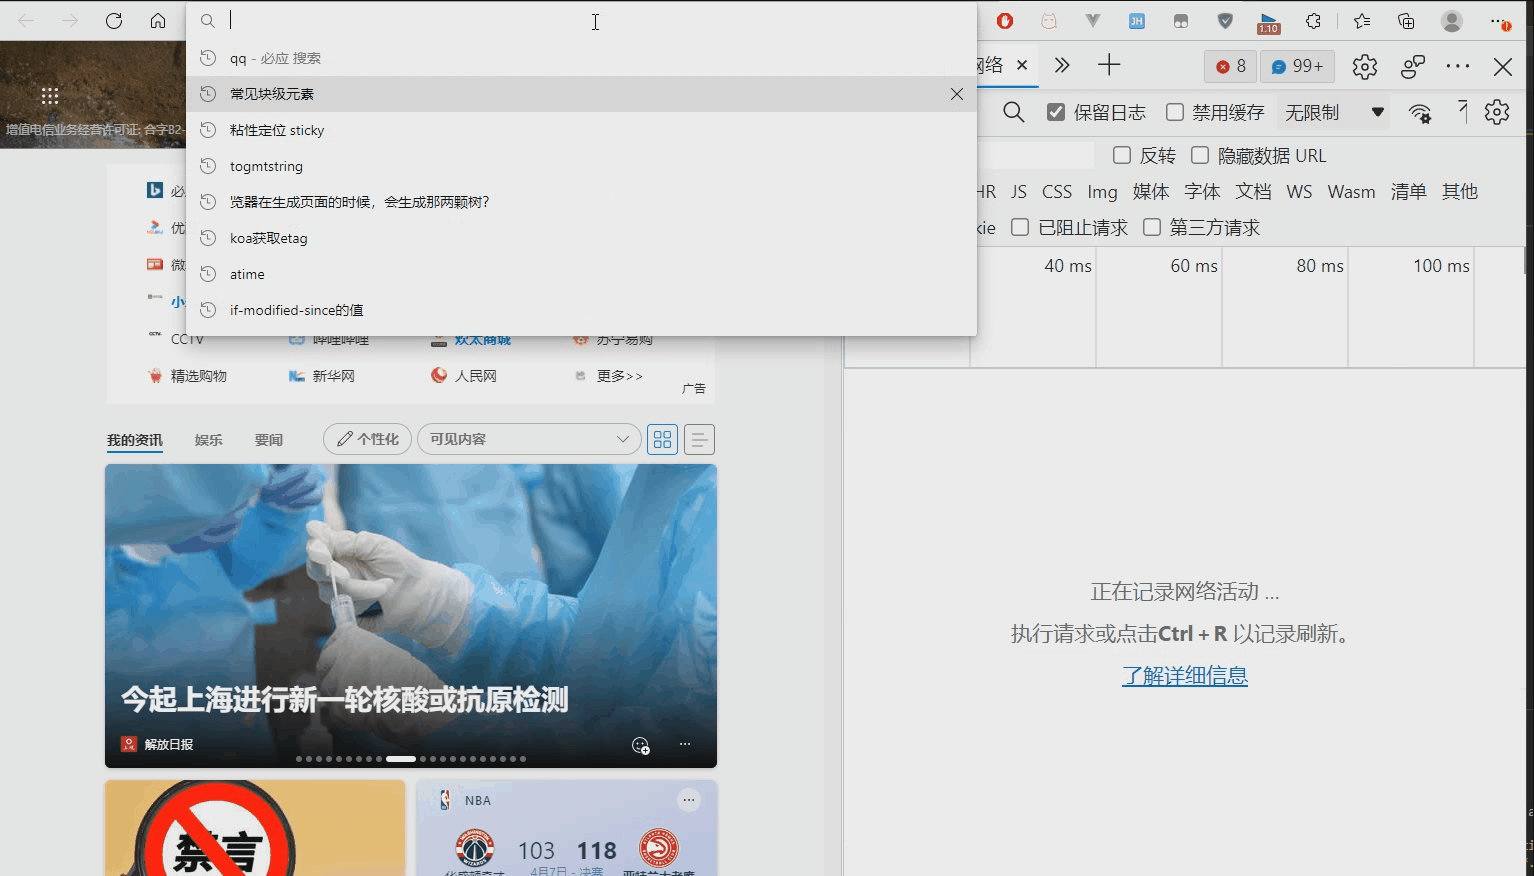Click the user profile avatar

1452,21
